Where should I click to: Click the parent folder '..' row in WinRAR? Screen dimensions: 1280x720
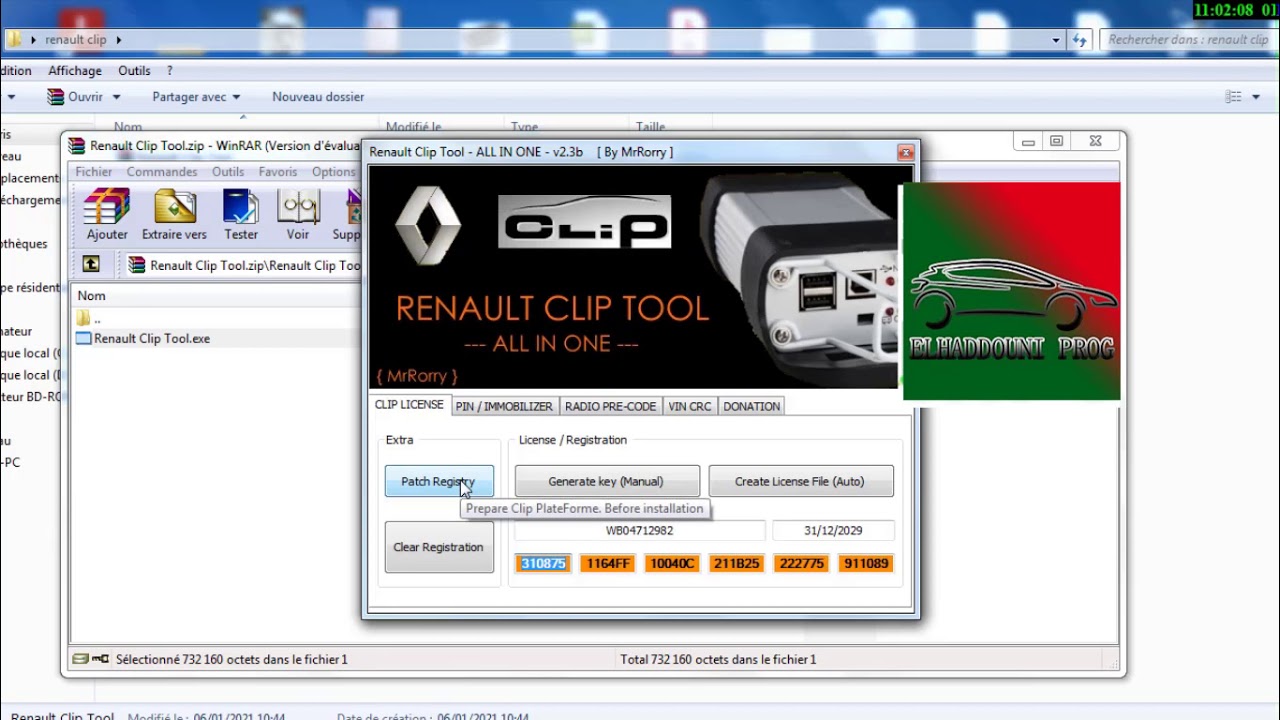pyautogui.click(x=90, y=318)
